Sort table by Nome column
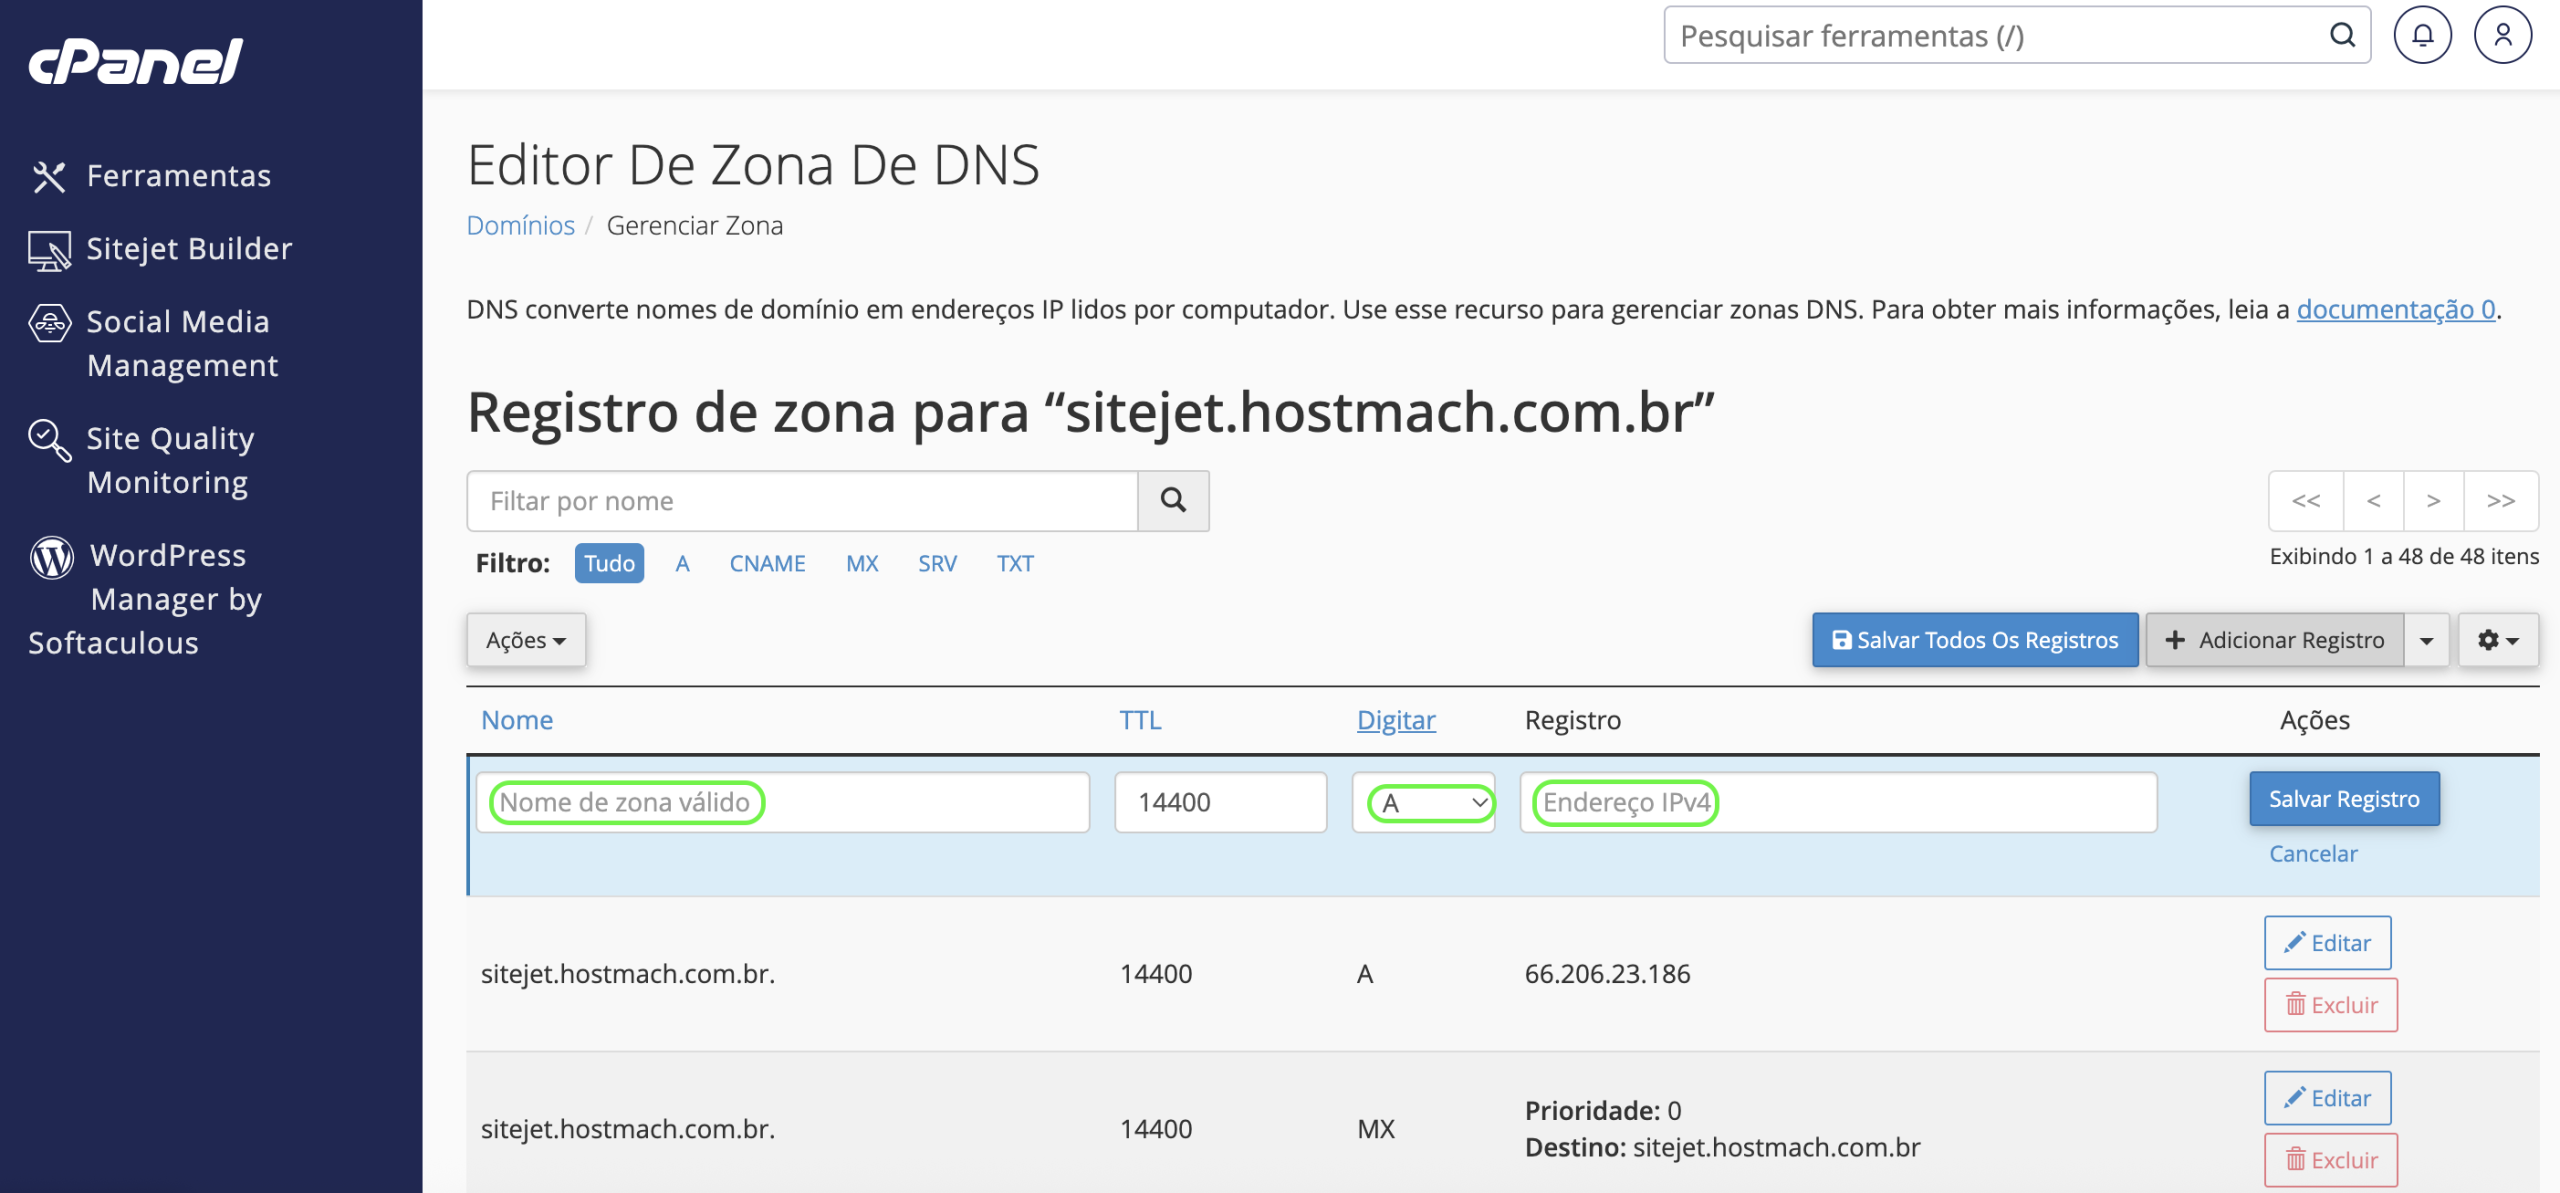Screen dimensions: 2560x1193 (517, 720)
